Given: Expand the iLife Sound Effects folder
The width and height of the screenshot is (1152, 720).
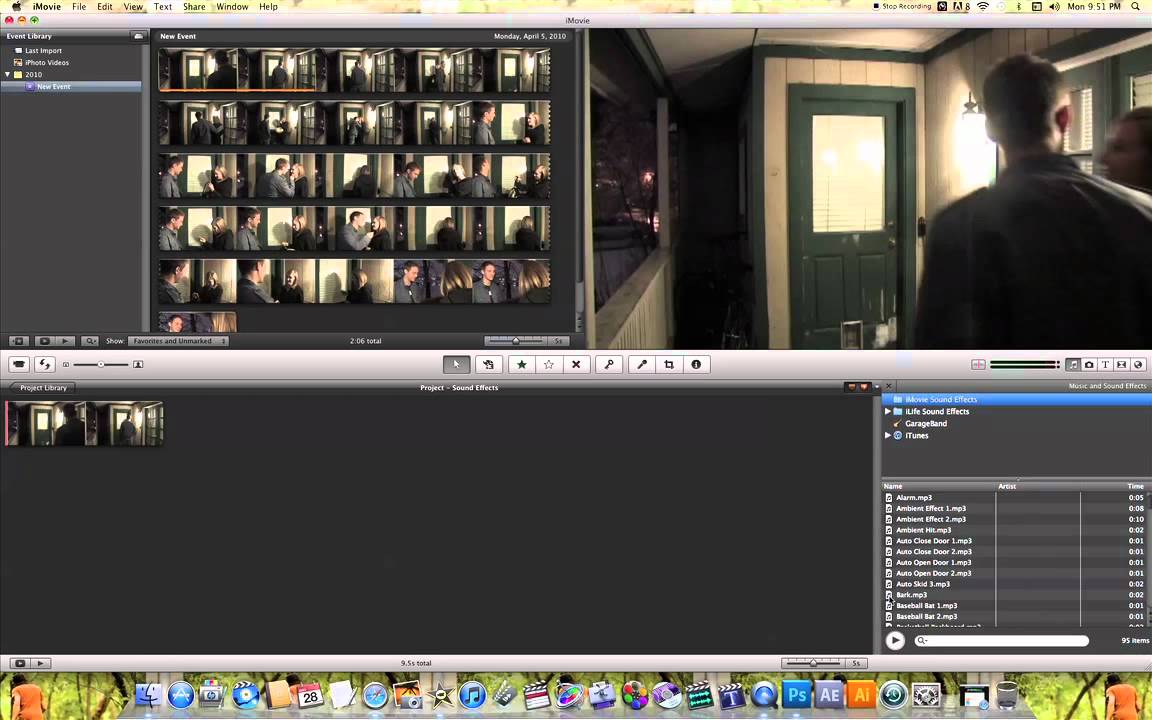Looking at the screenshot, I should [888, 411].
